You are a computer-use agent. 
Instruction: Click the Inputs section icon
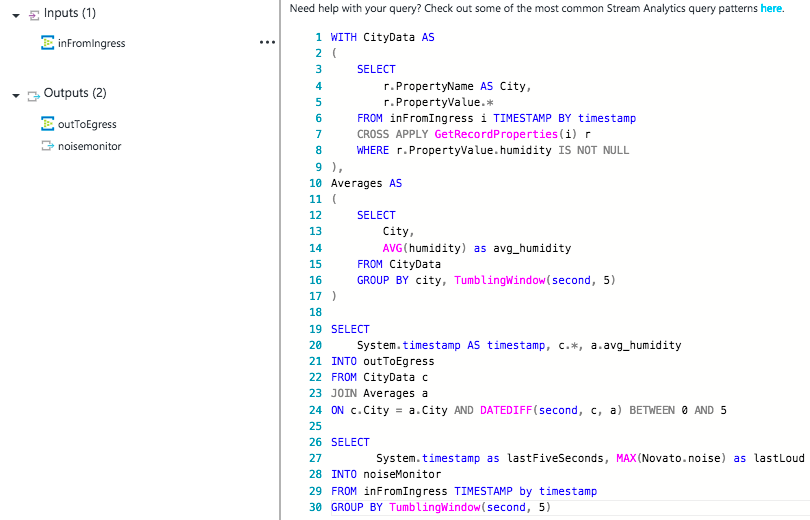point(34,15)
